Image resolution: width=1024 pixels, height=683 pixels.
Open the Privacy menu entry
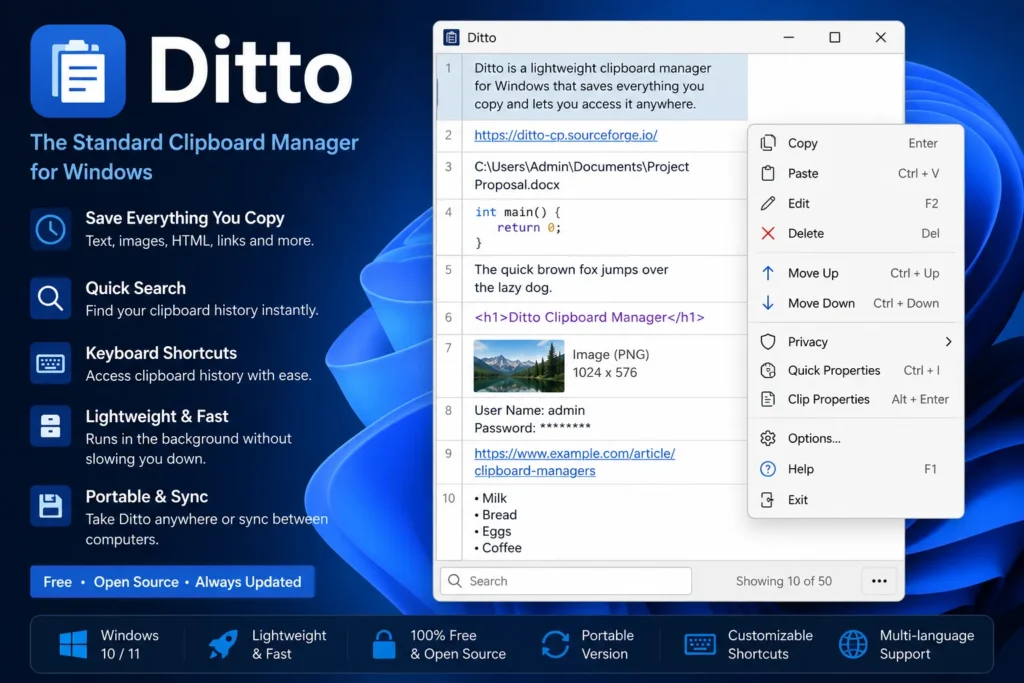[x=856, y=342]
